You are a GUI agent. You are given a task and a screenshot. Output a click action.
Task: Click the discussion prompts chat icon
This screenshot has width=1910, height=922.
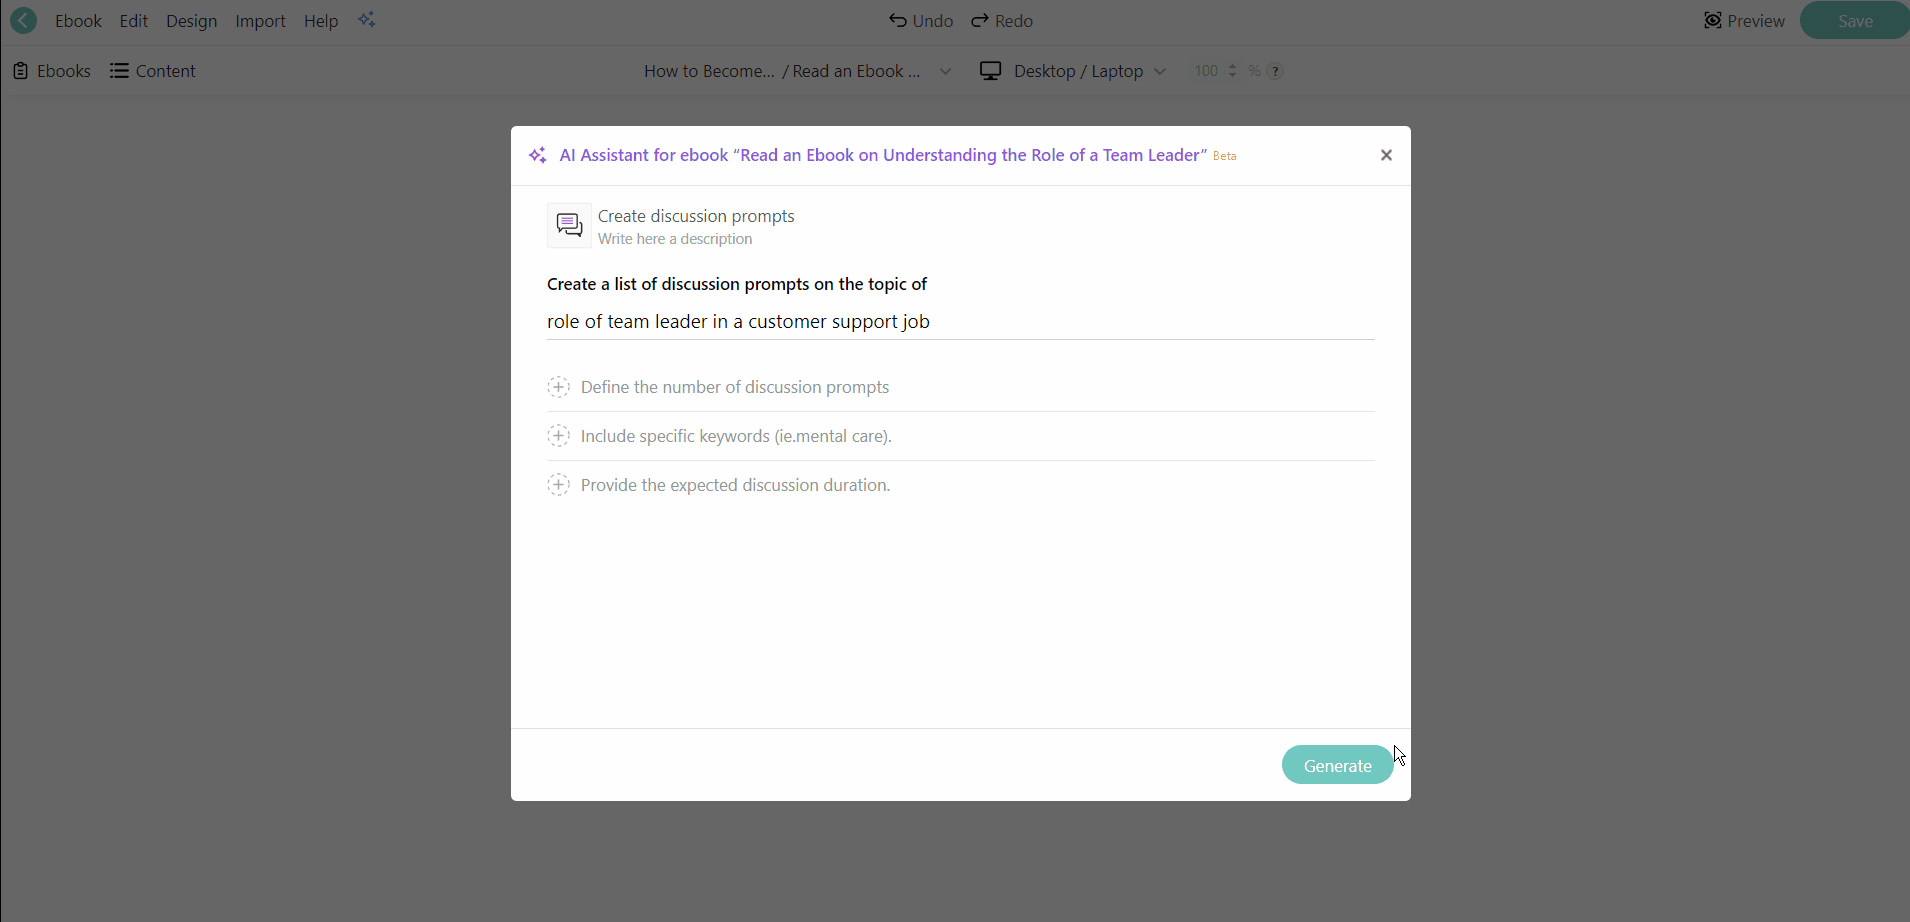(569, 225)
